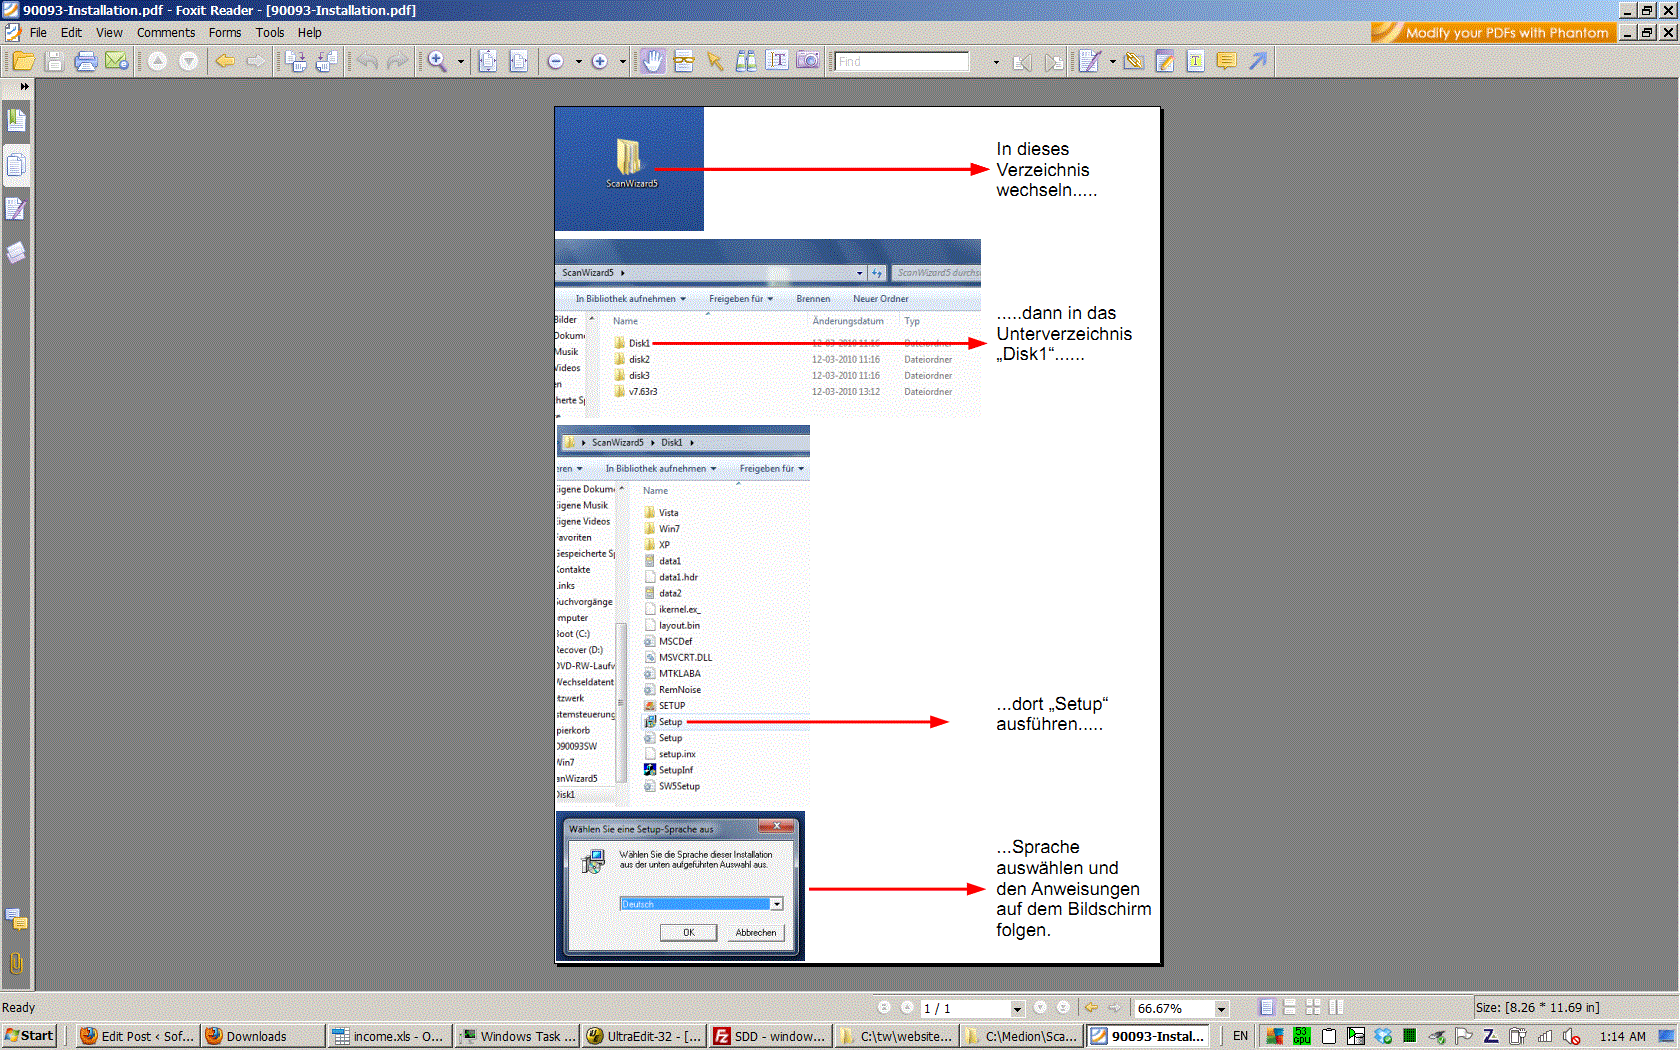The height and width of the screenshot is (1050, 1680).
Task: Switch to continuous page layout in status bar
Action: (x=1290, y=1008)
